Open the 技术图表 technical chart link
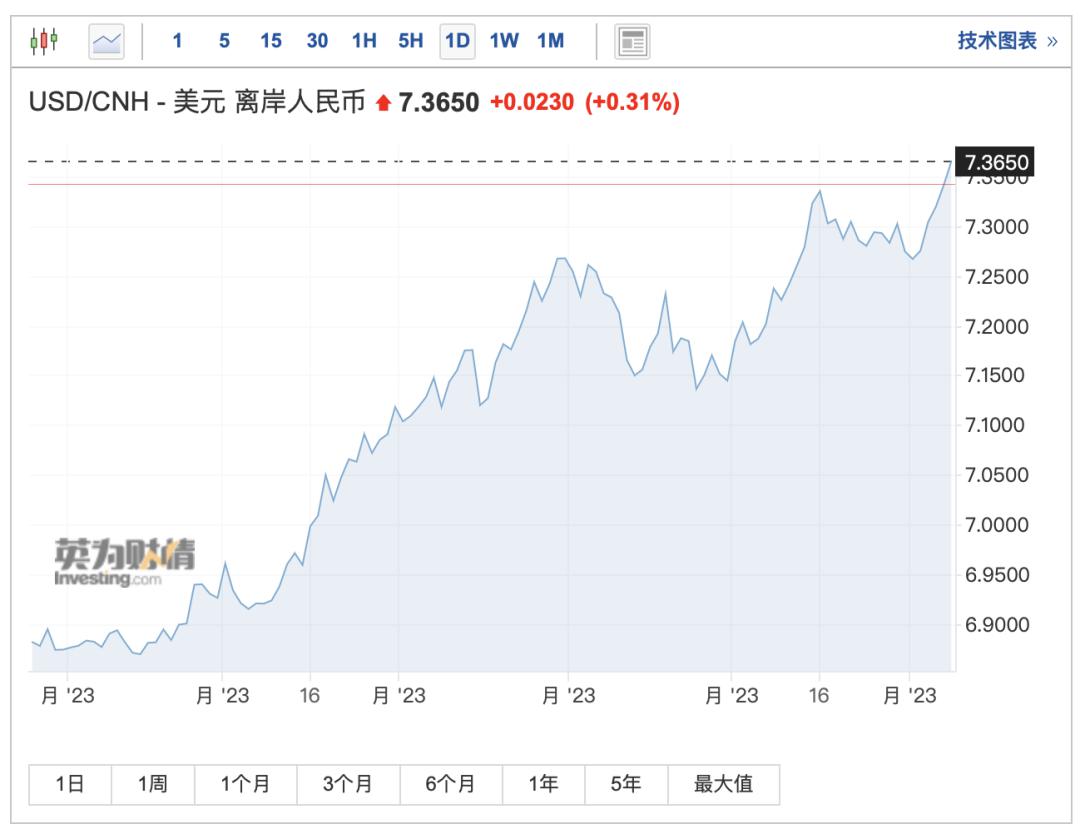The width and height of the screenshot is (1080, 834). [x=1006, y=41]
